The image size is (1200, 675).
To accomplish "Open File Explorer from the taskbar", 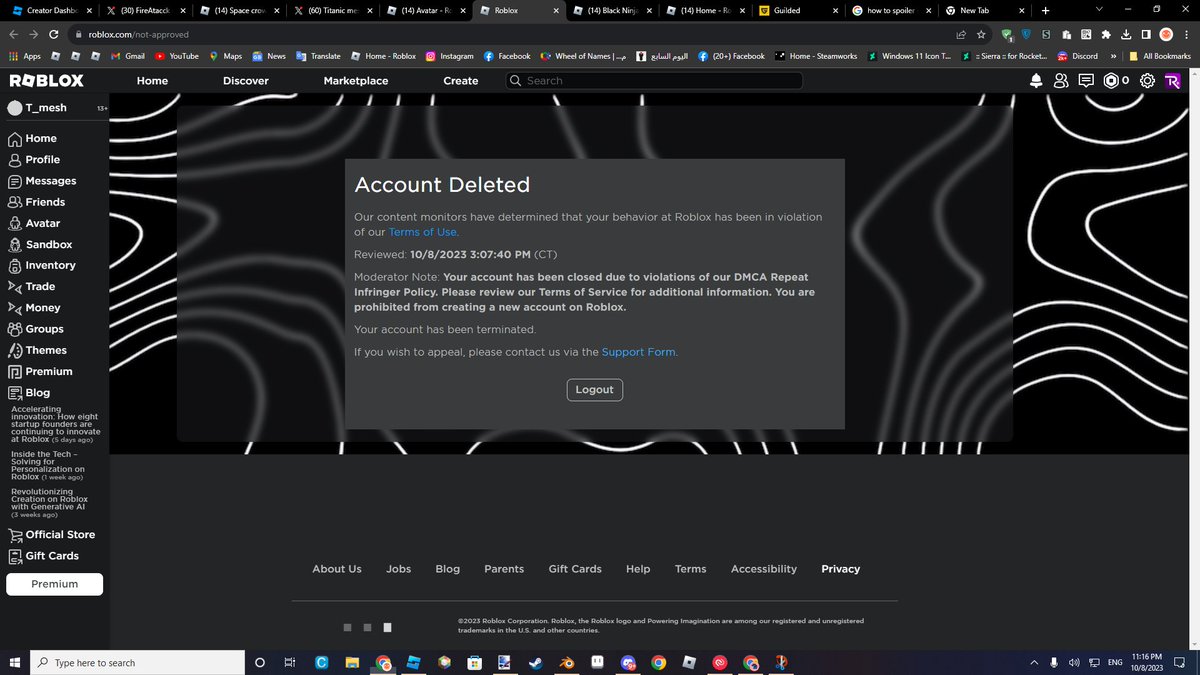I will pyautogui.click(x=353, y=662).
